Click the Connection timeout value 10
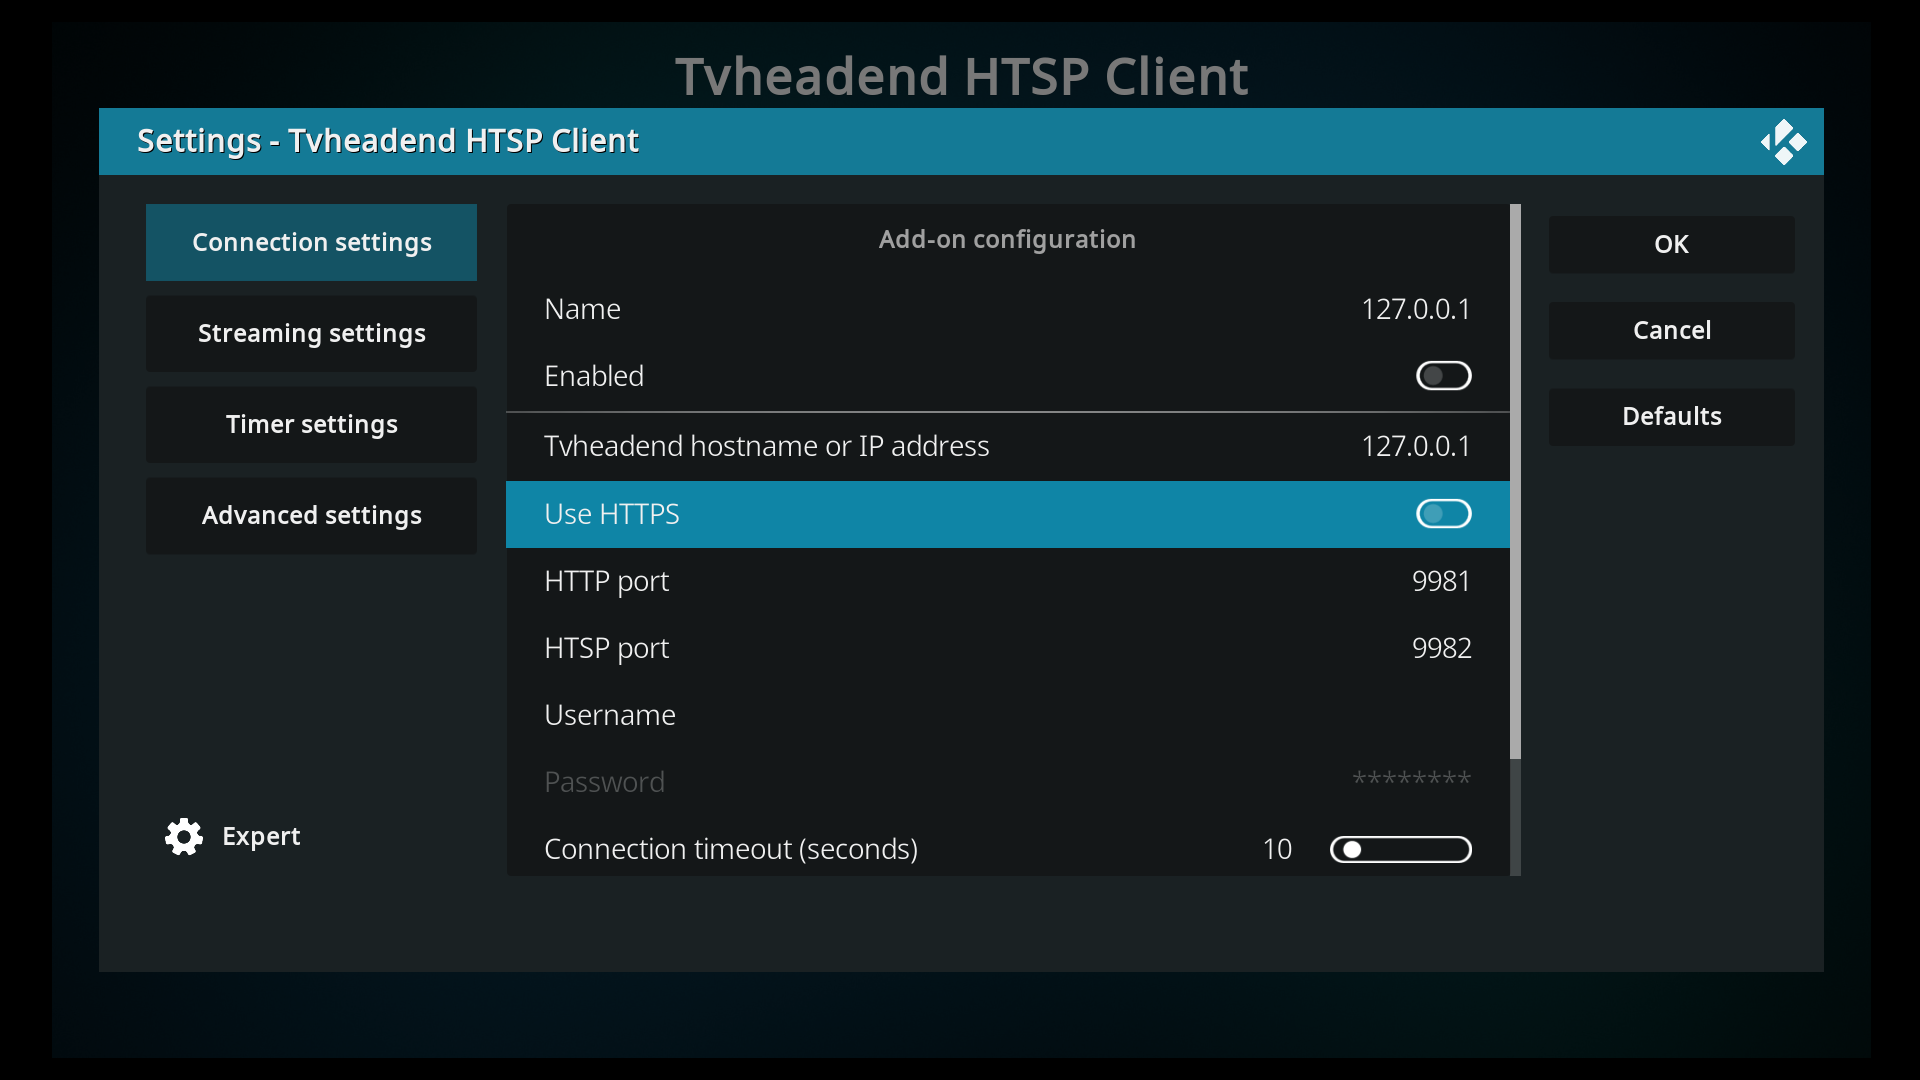The height and width of the screenshot is (1080, 1920). [x=1277, y=850]
